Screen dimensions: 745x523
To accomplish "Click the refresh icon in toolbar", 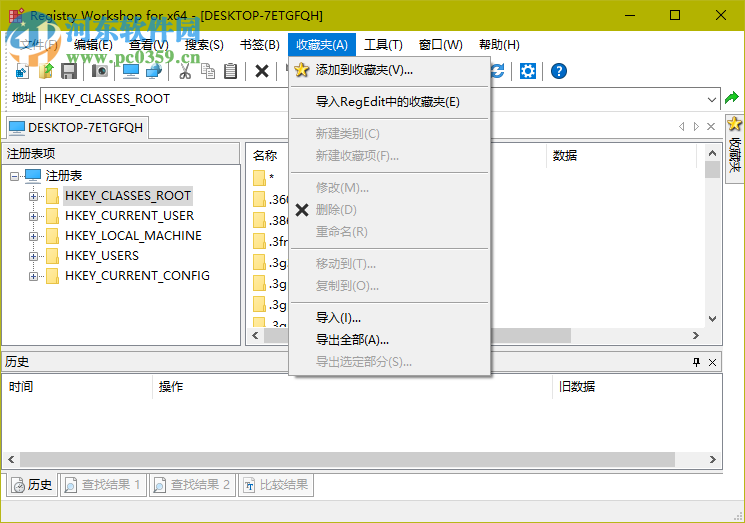I will tap(497, 71).
